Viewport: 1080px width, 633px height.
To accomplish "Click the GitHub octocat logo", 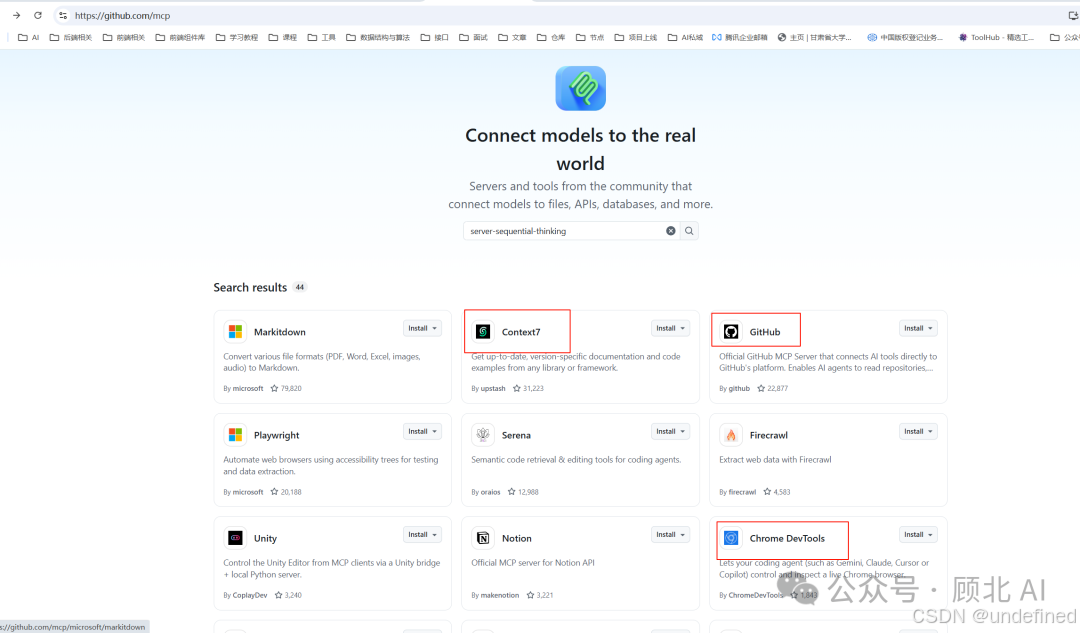I will click(731, 331).
